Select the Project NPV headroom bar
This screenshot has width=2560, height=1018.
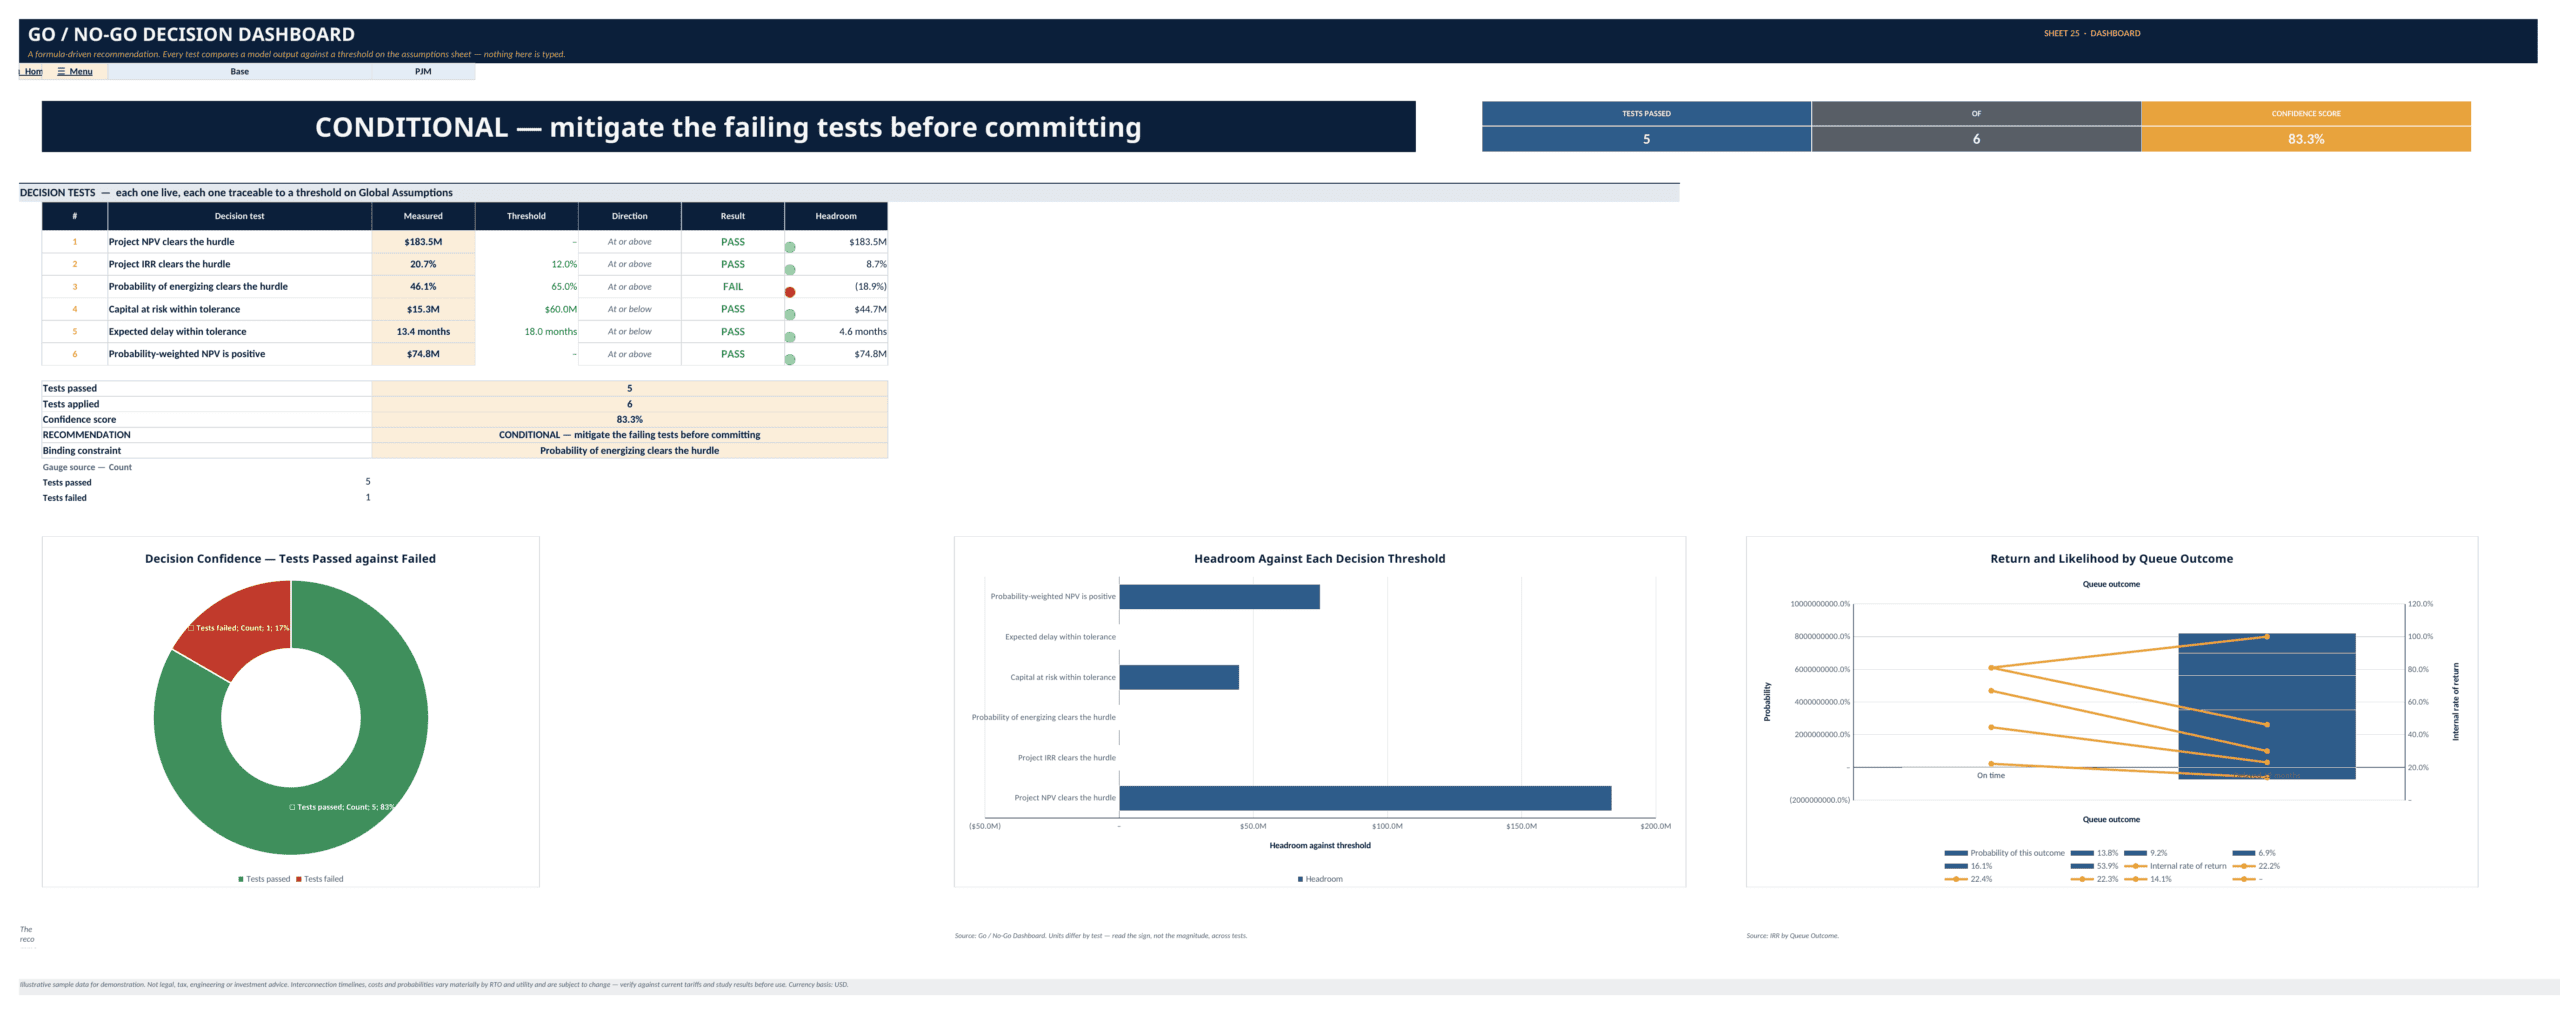point(1365,798)
